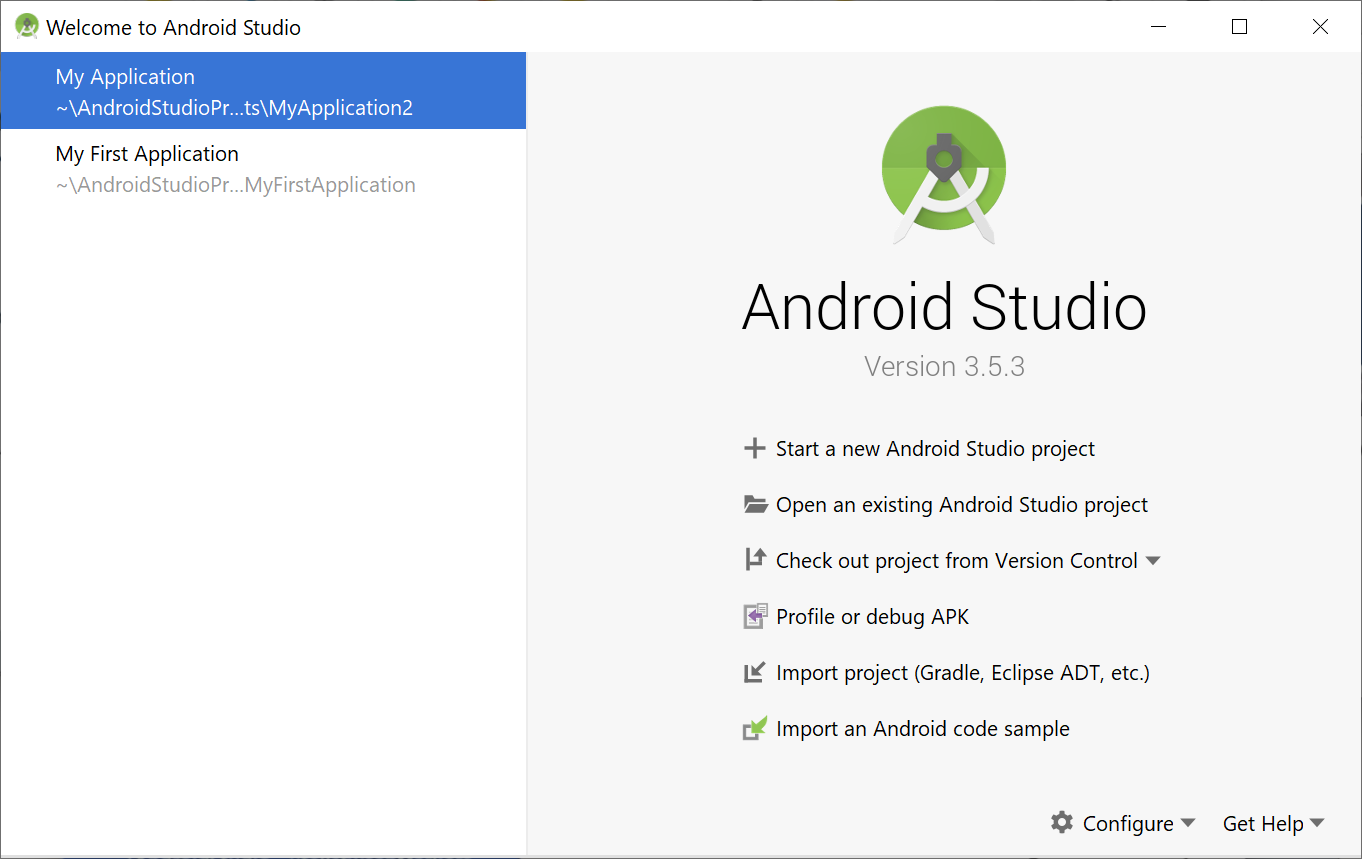Click the Get Help label
Viewport: 1362px width, 859px height.
(x=1262, y=823)
